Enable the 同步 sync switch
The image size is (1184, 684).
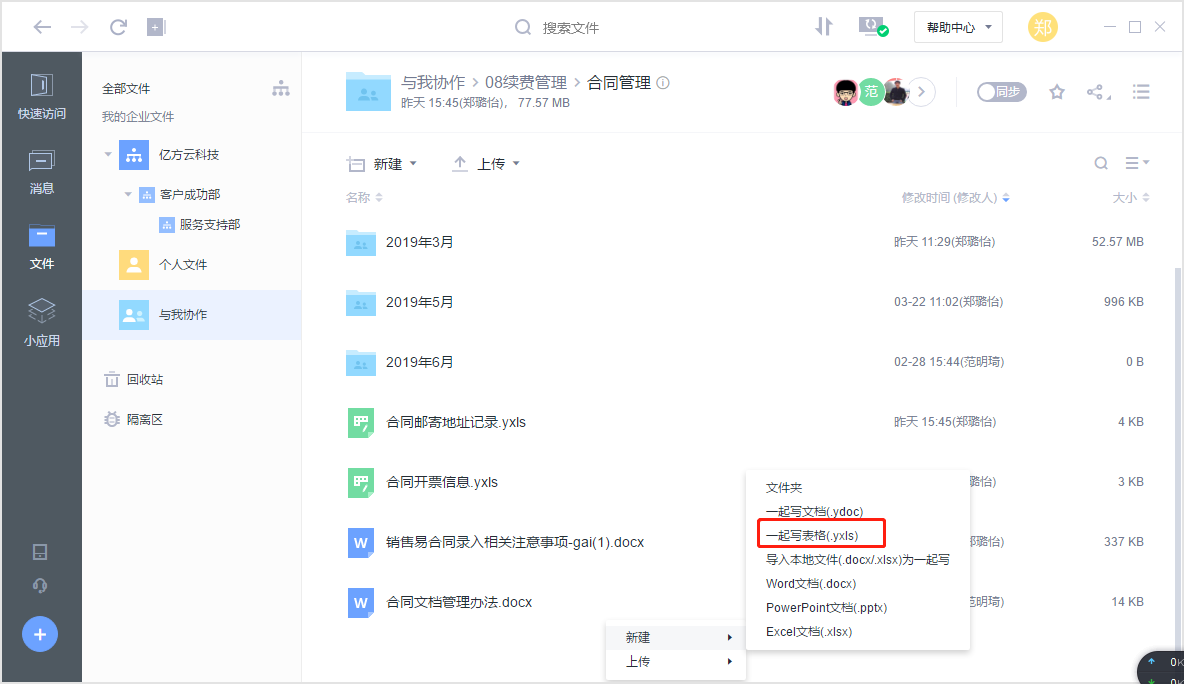click(1001, 91)
